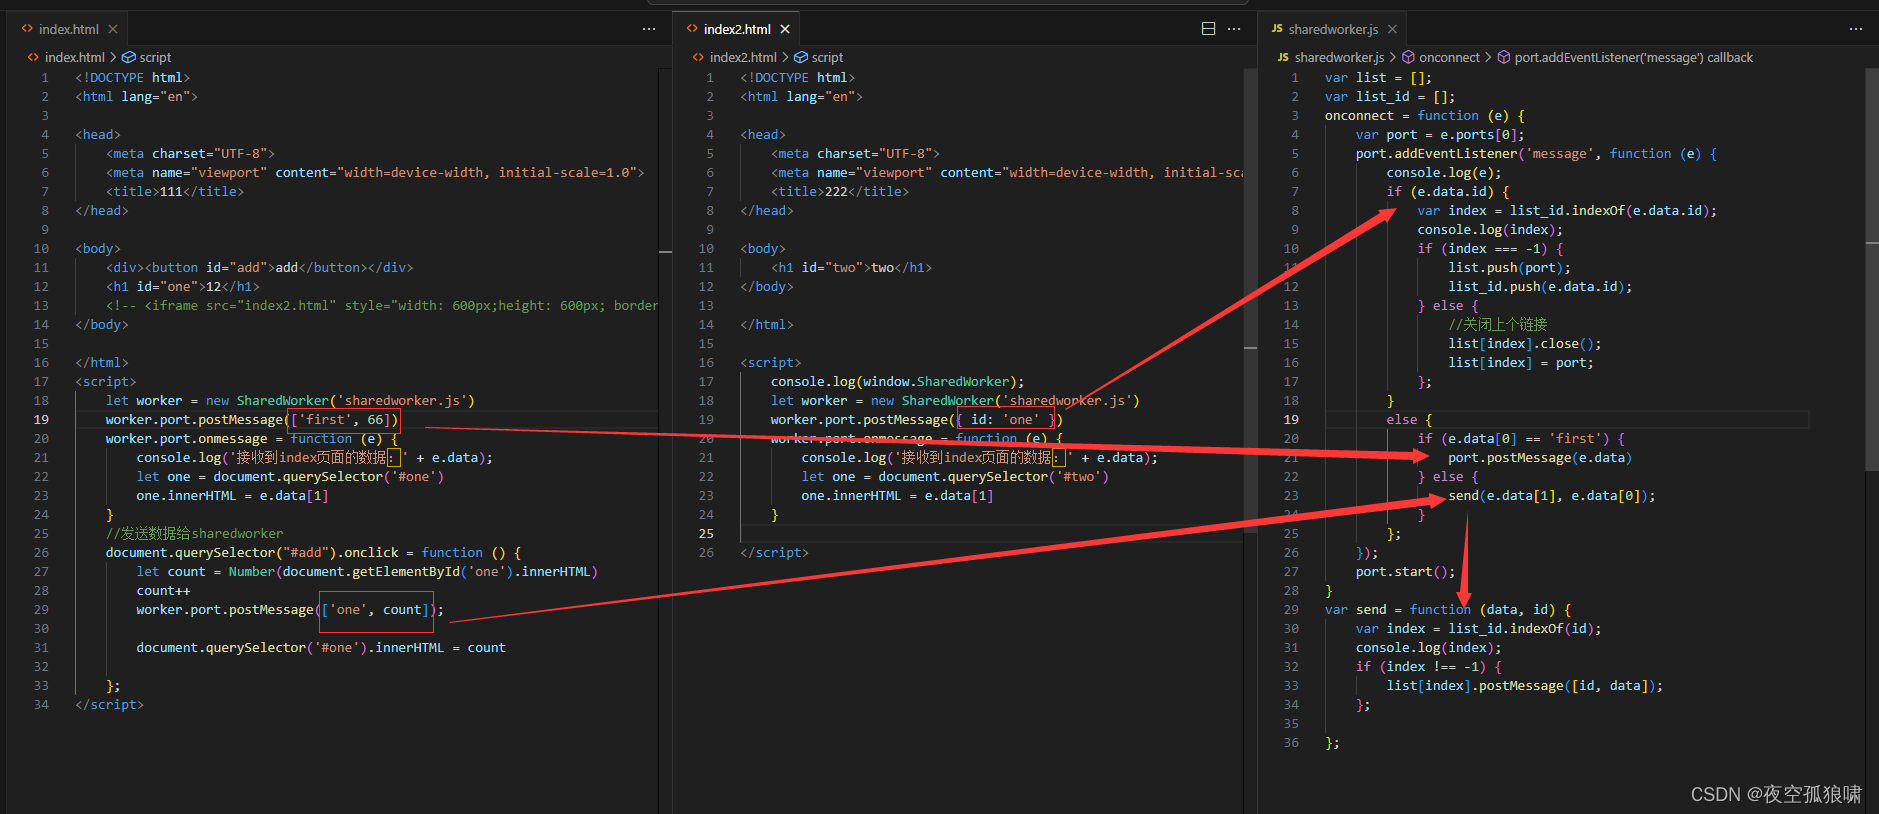This screenshot has height=814, width=1879.
Task: Click 'port.postMessage(e.data)' in sharedworker.js
Action: pos(1540,457)
